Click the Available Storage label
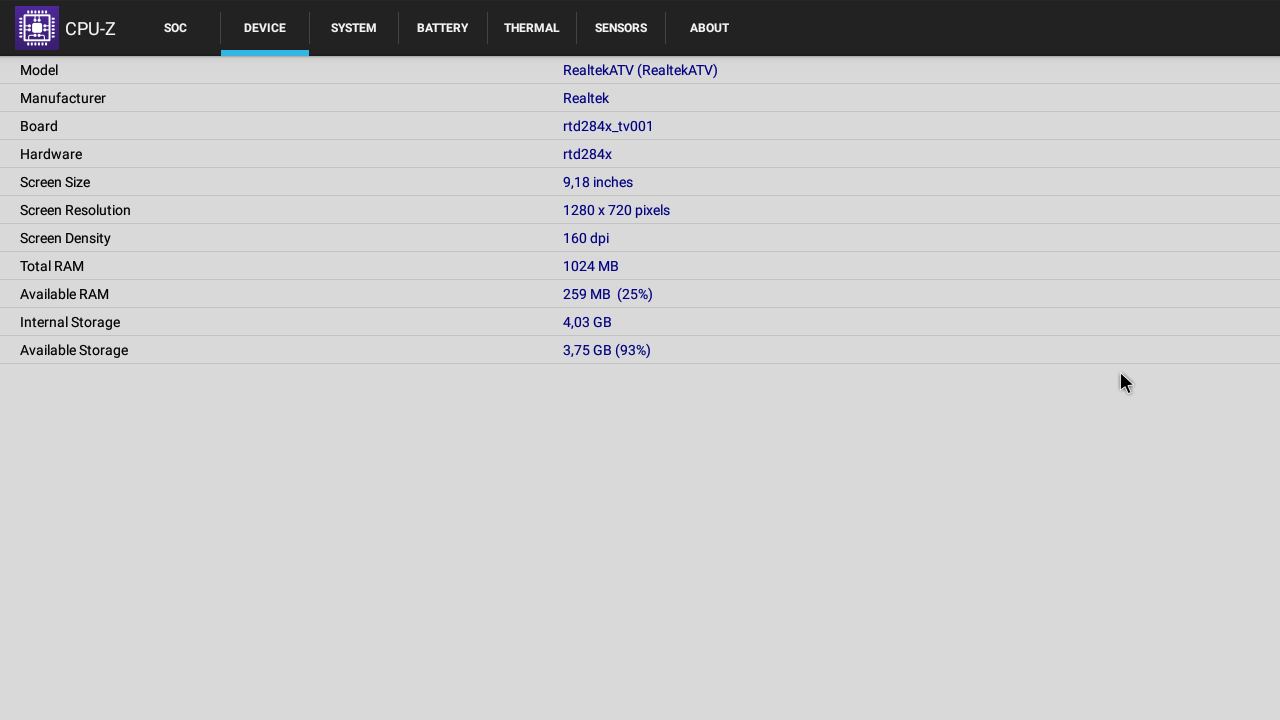The height and width of the screenshot is (720, 1280). tap(74, 350)
